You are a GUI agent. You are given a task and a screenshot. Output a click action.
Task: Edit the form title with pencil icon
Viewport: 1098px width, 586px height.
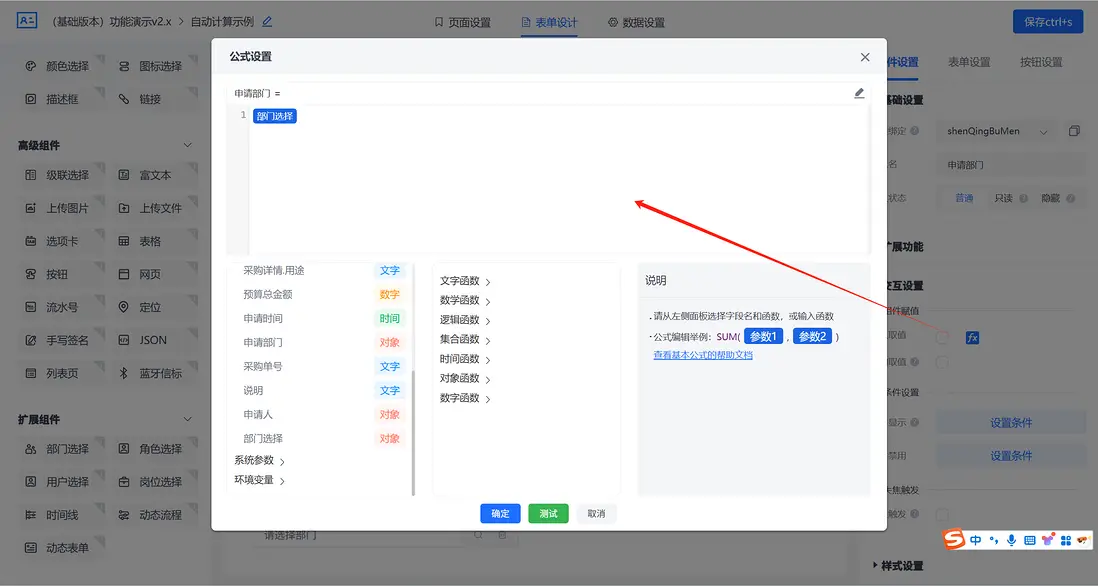(x=267, y=22)
